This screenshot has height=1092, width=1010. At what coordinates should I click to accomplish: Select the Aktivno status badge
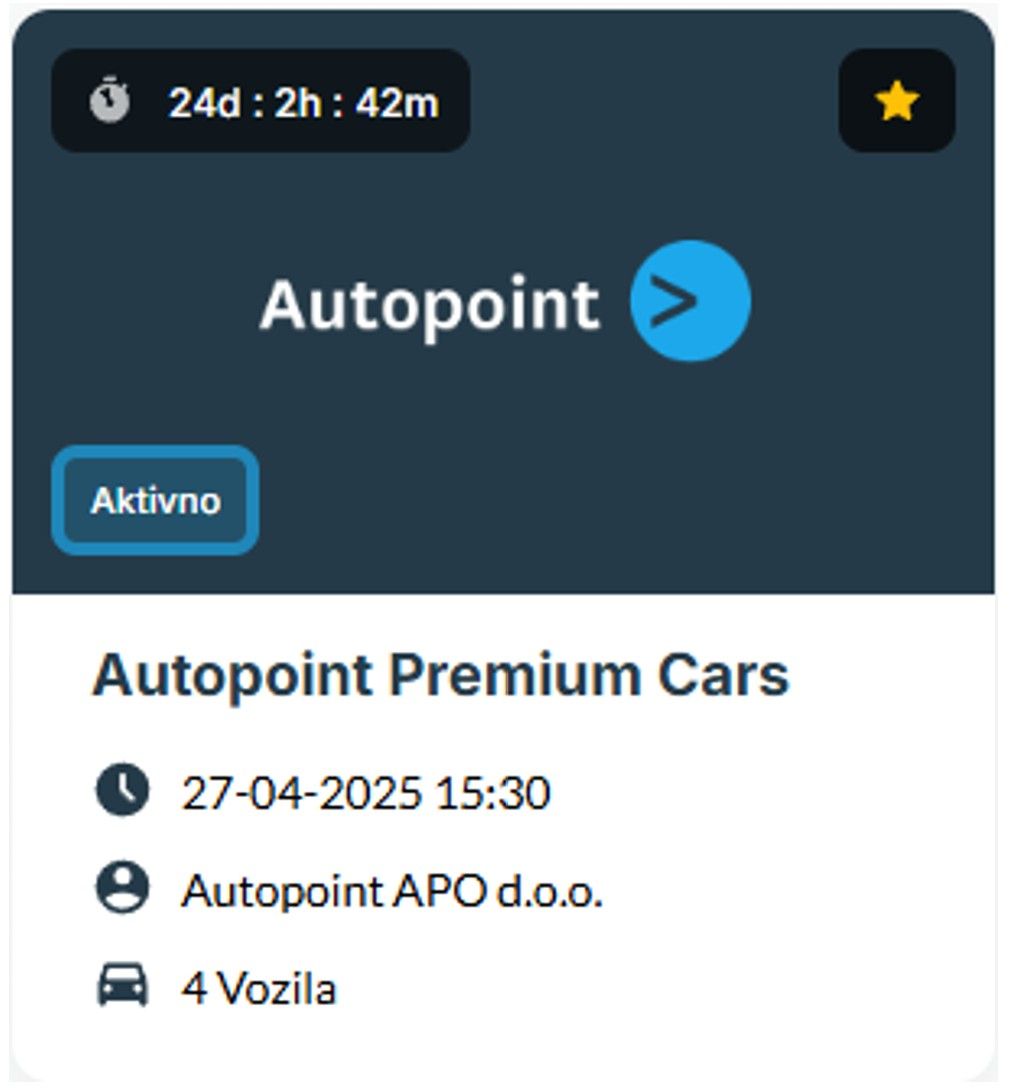pos(155,500)
